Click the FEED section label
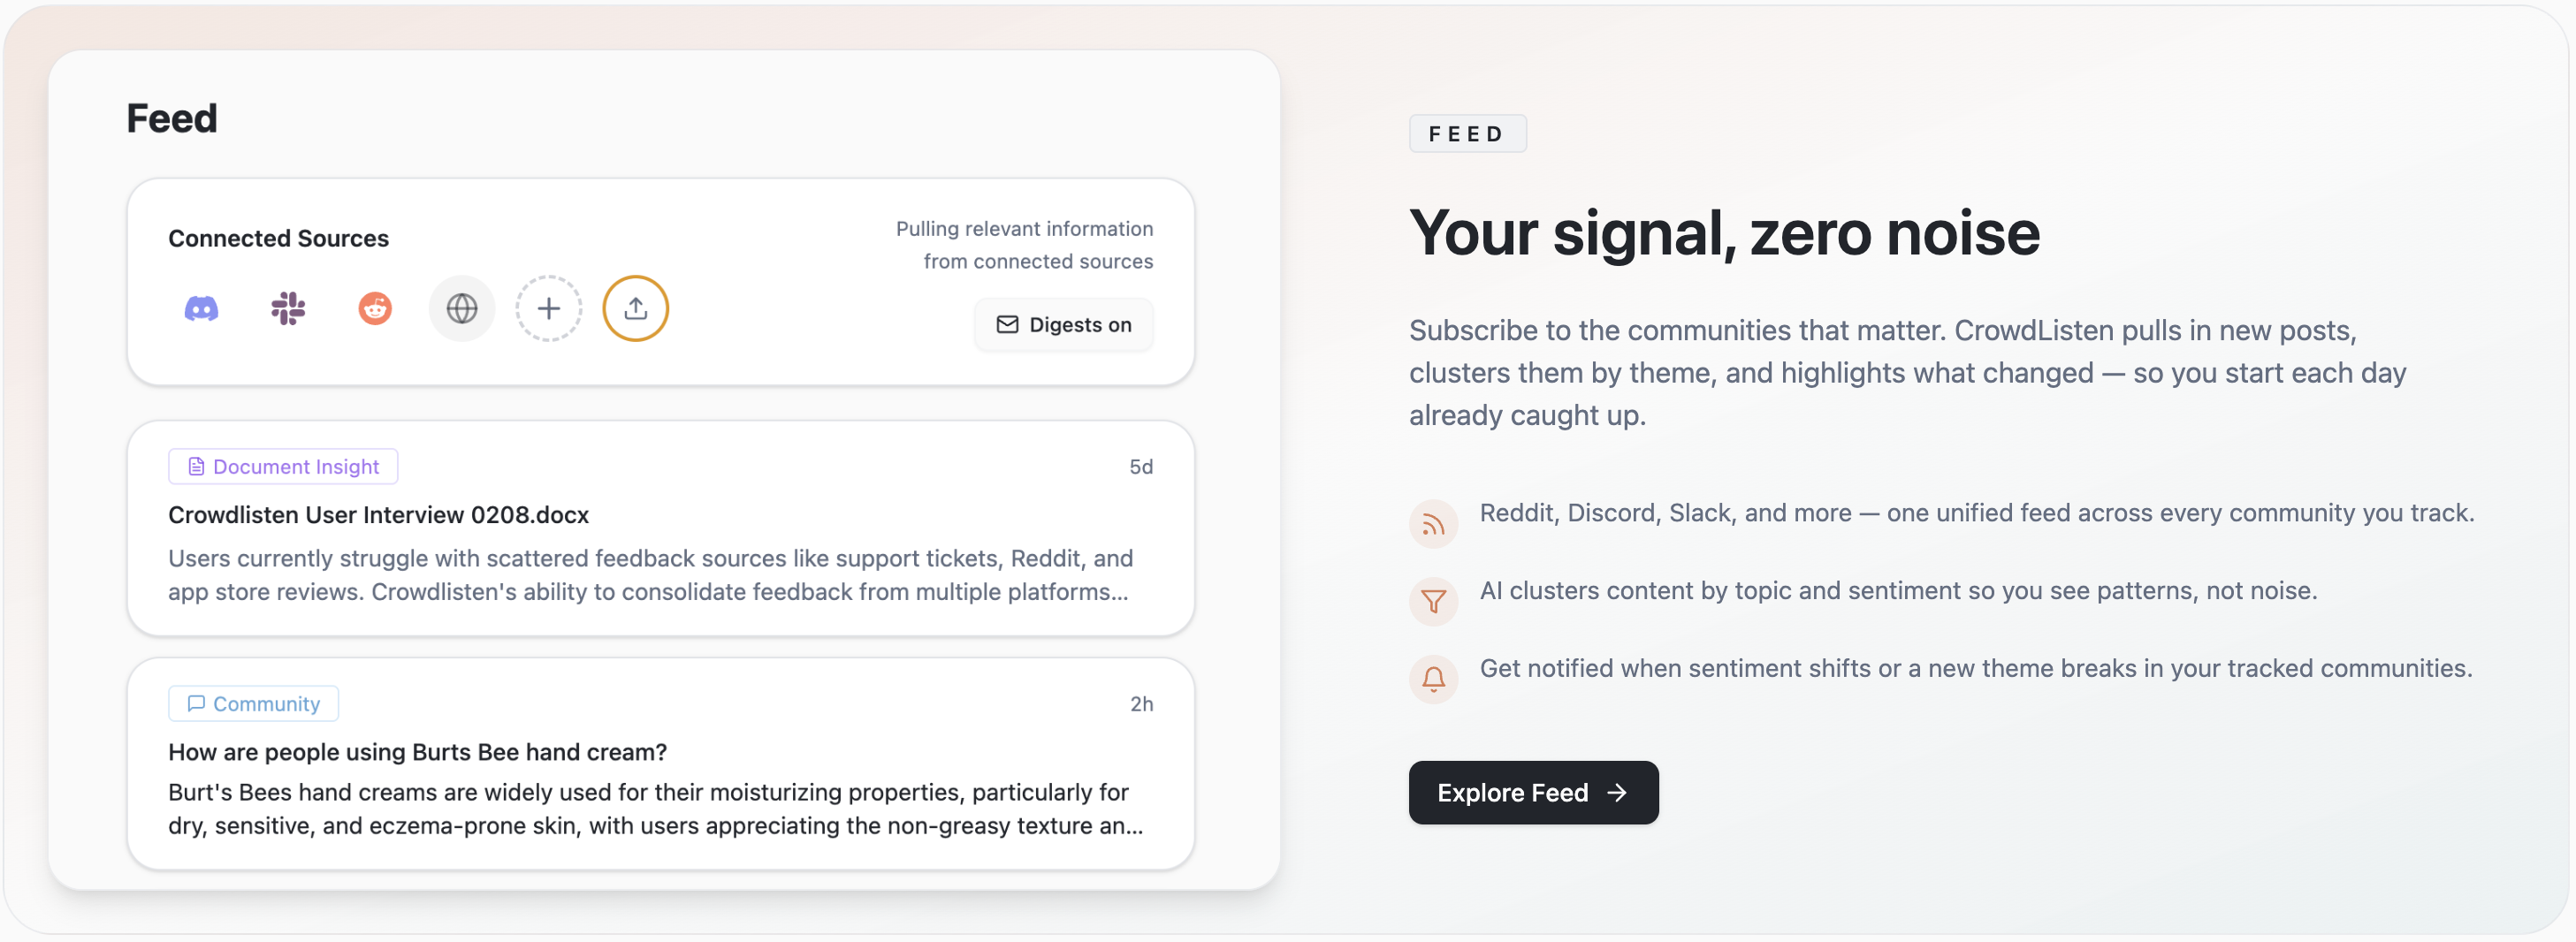2576x942 pixels. coord(1467,133)
